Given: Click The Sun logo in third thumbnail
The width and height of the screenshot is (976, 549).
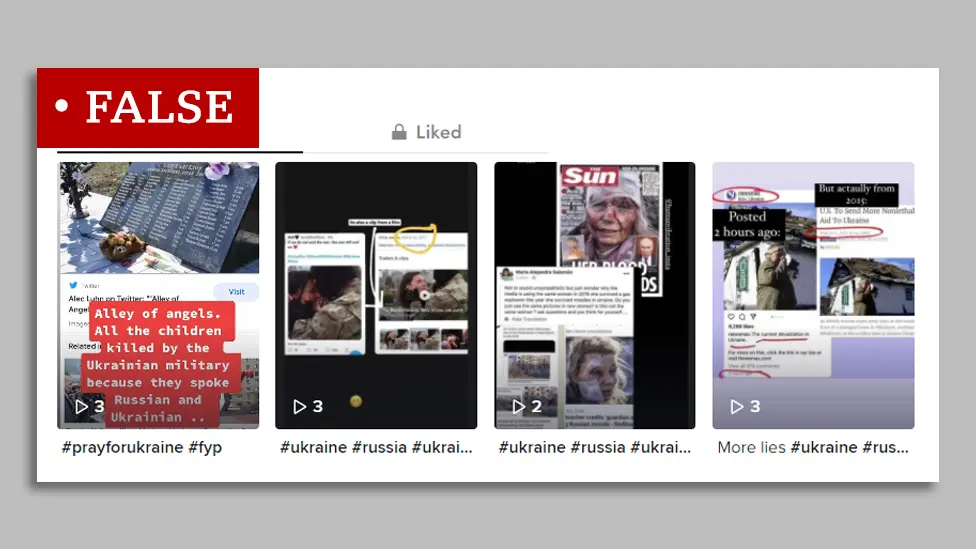Looking at the screenshot, I should pos(589,177).
